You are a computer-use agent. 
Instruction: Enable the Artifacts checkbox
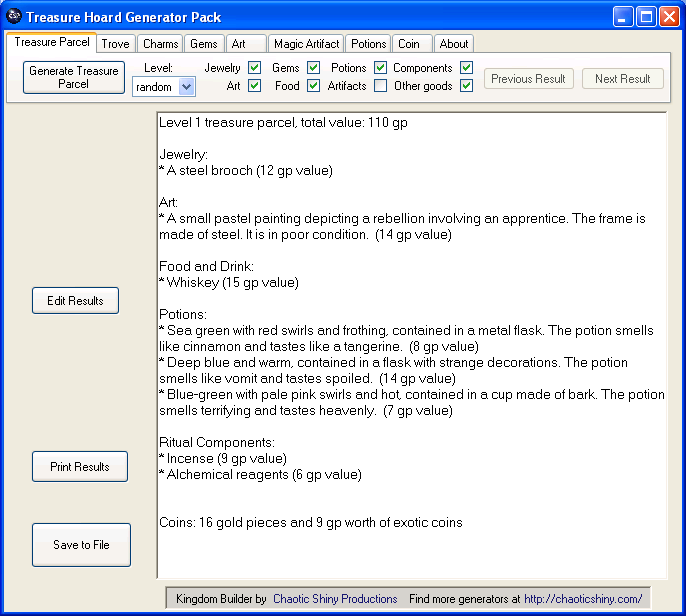(381, 86)
